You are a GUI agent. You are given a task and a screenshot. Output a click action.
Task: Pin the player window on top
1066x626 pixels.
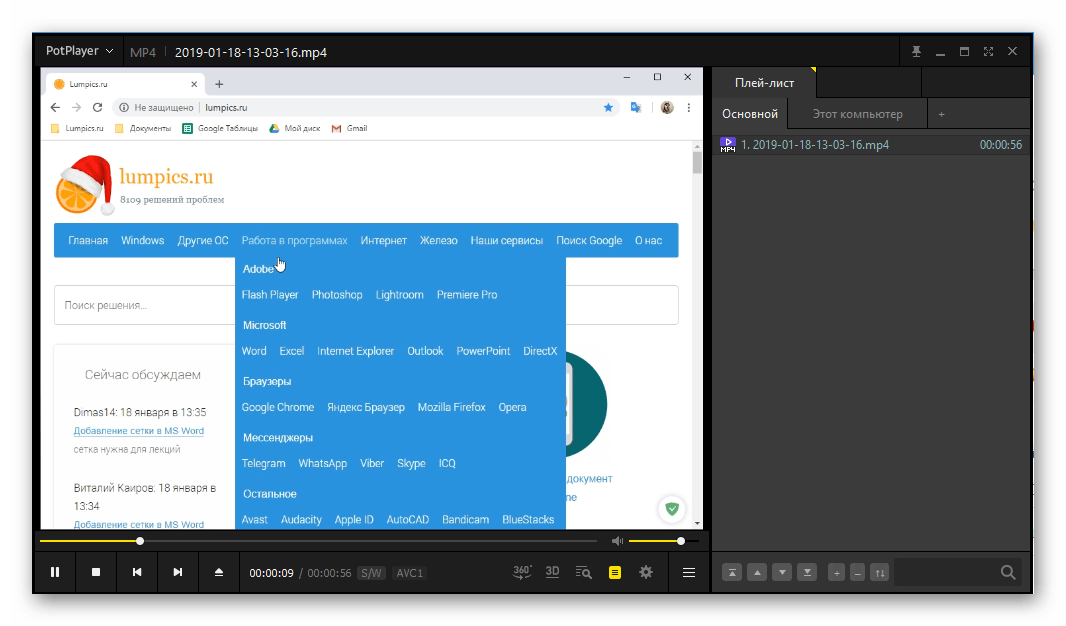click(916, 52)
